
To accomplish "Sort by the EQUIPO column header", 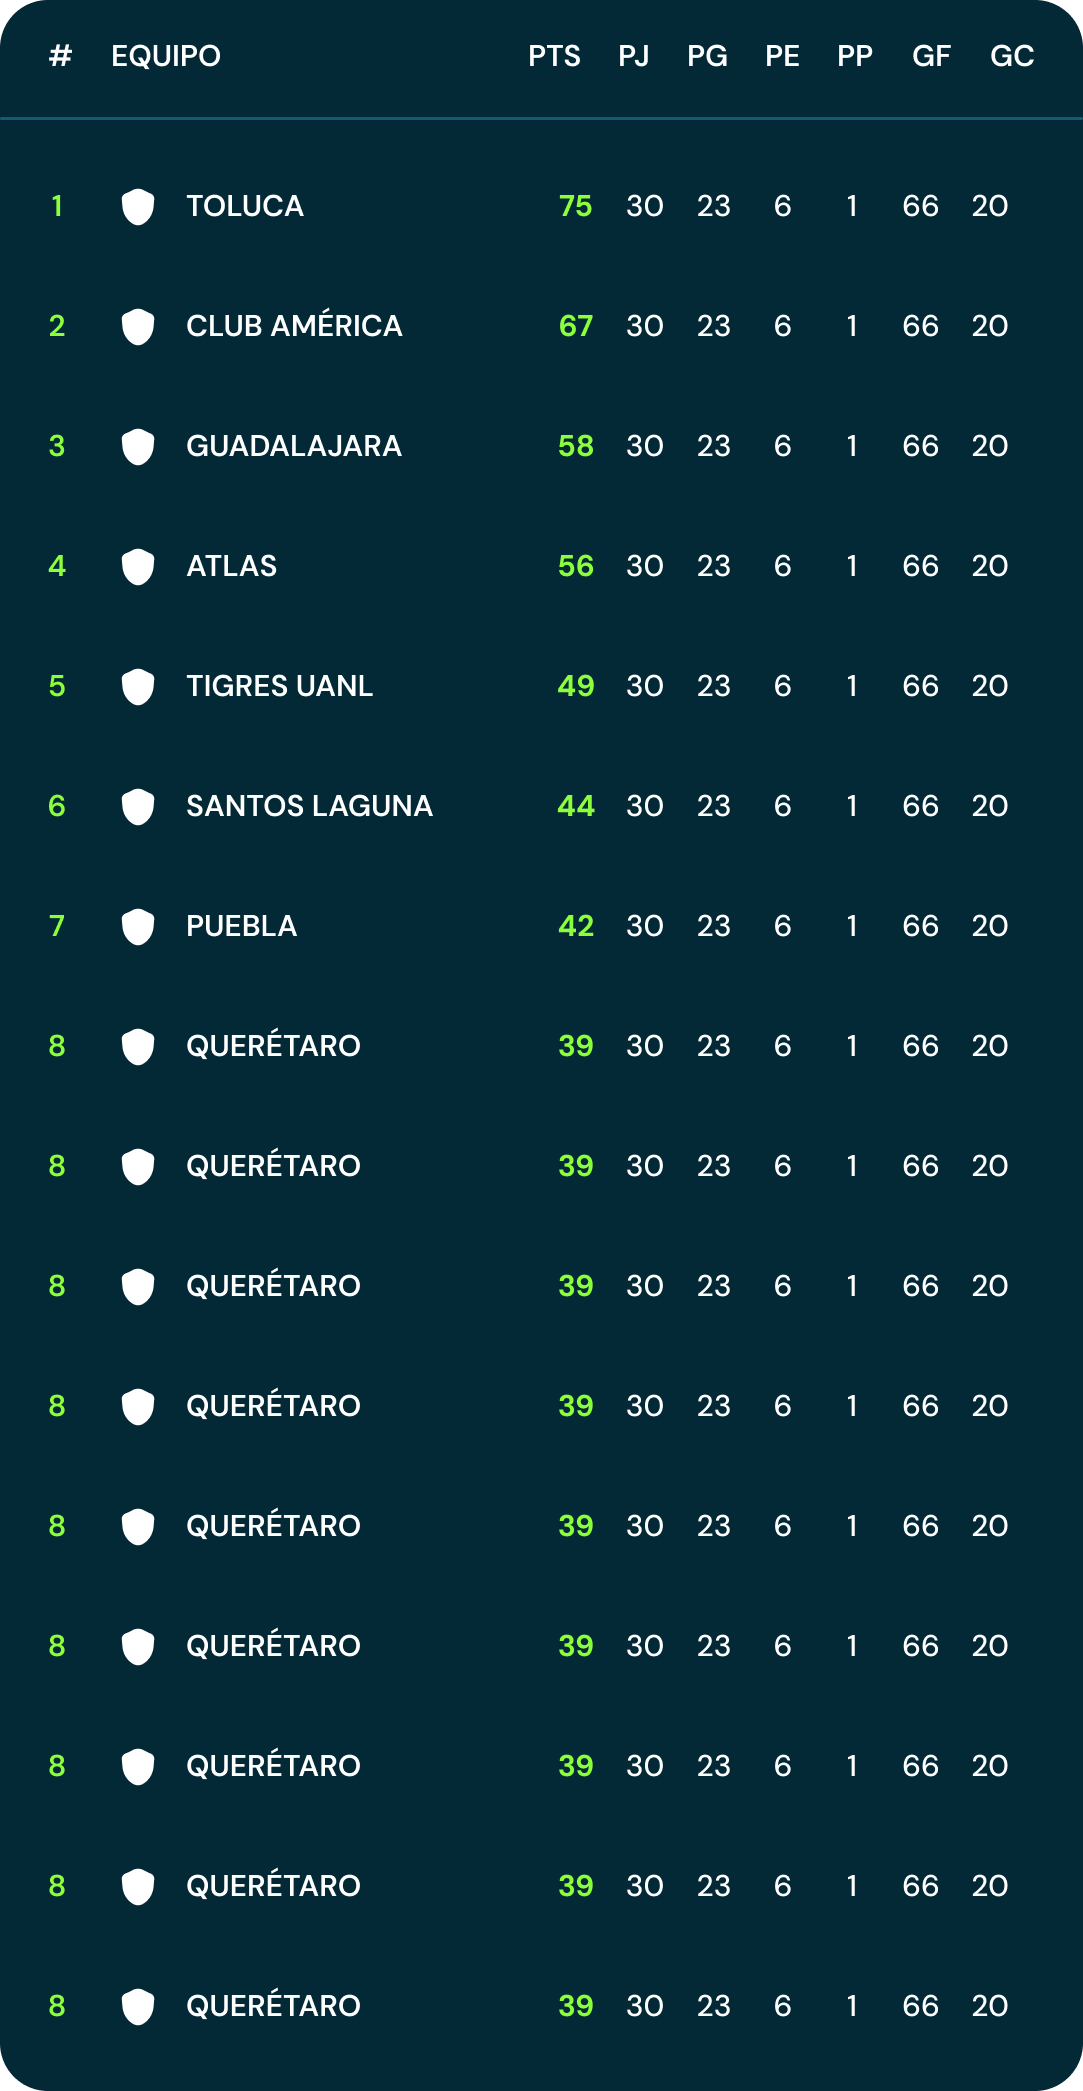I will pyautogui.click(x=166, y=56).
